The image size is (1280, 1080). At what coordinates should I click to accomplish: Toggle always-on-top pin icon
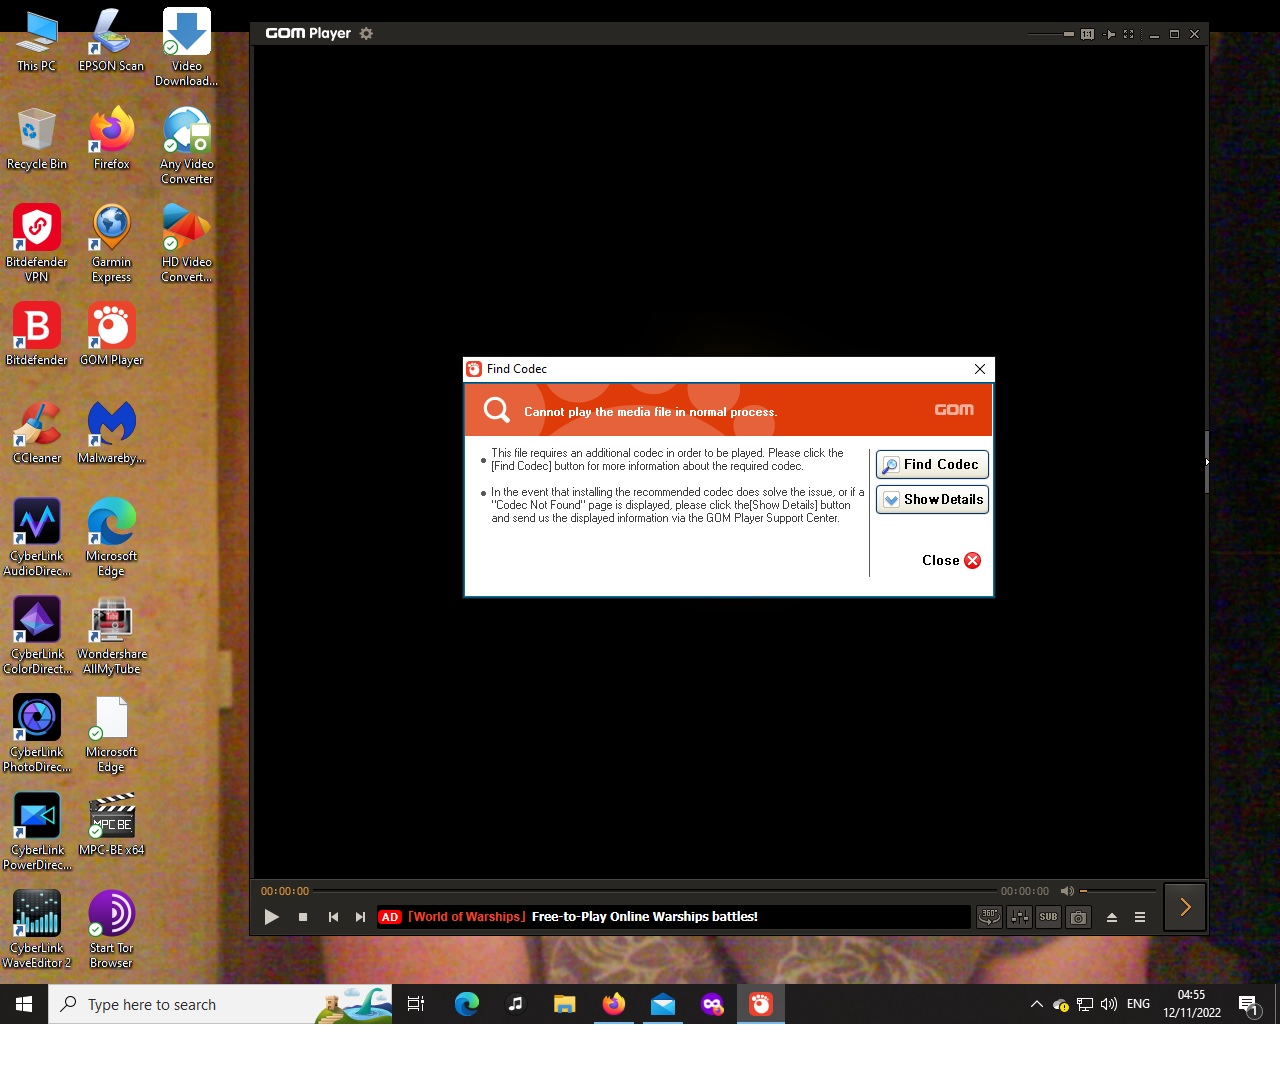click(x=1109, y=34)
